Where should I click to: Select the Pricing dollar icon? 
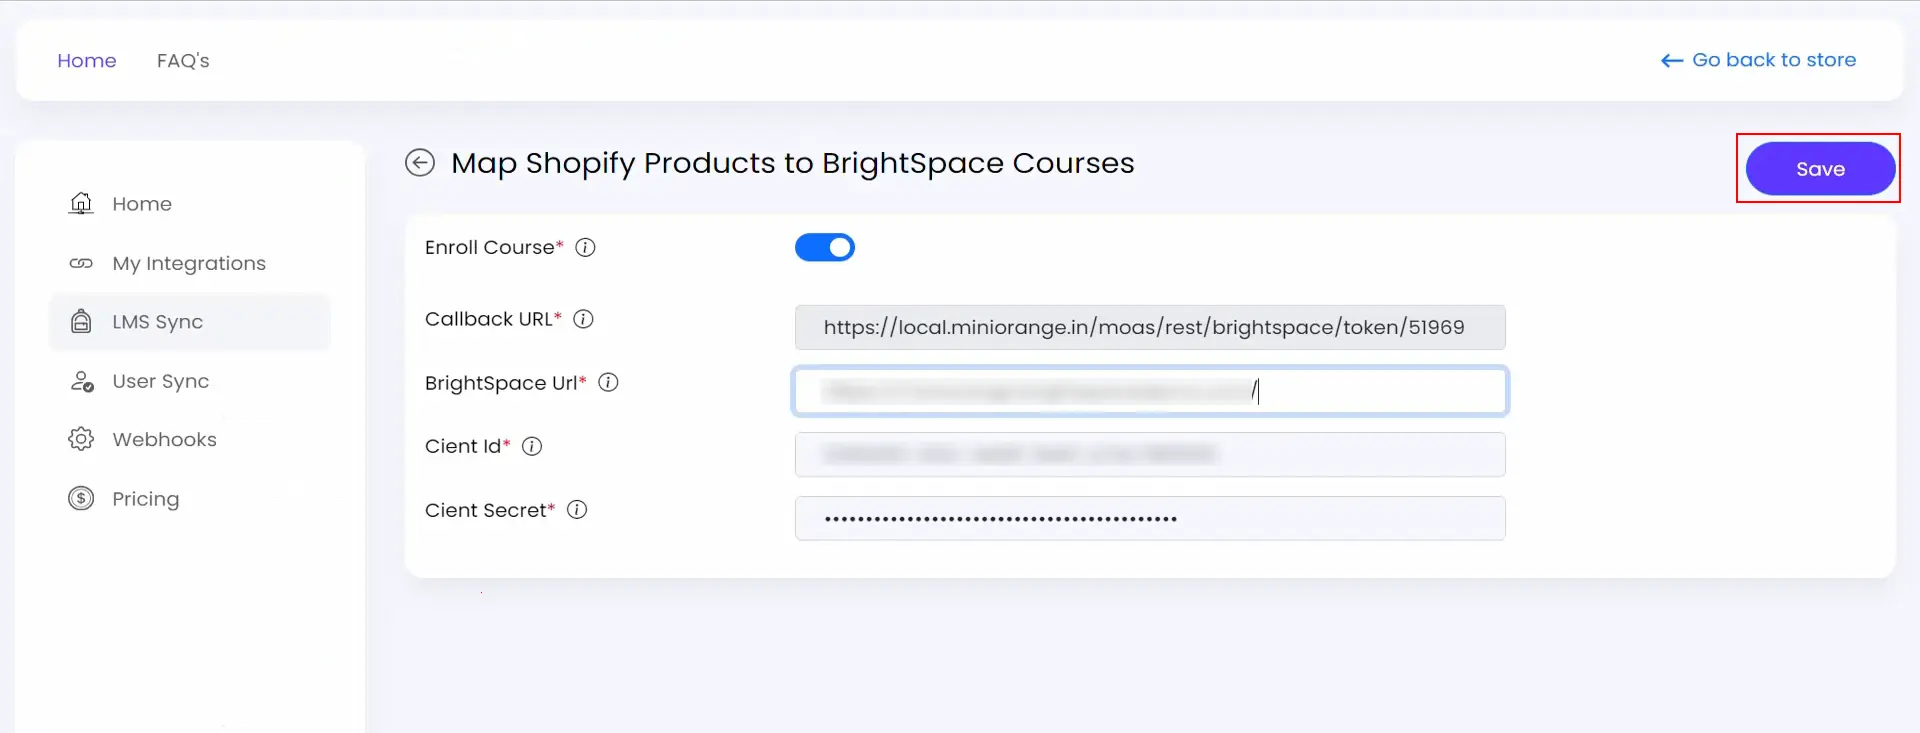pos(81,498)
